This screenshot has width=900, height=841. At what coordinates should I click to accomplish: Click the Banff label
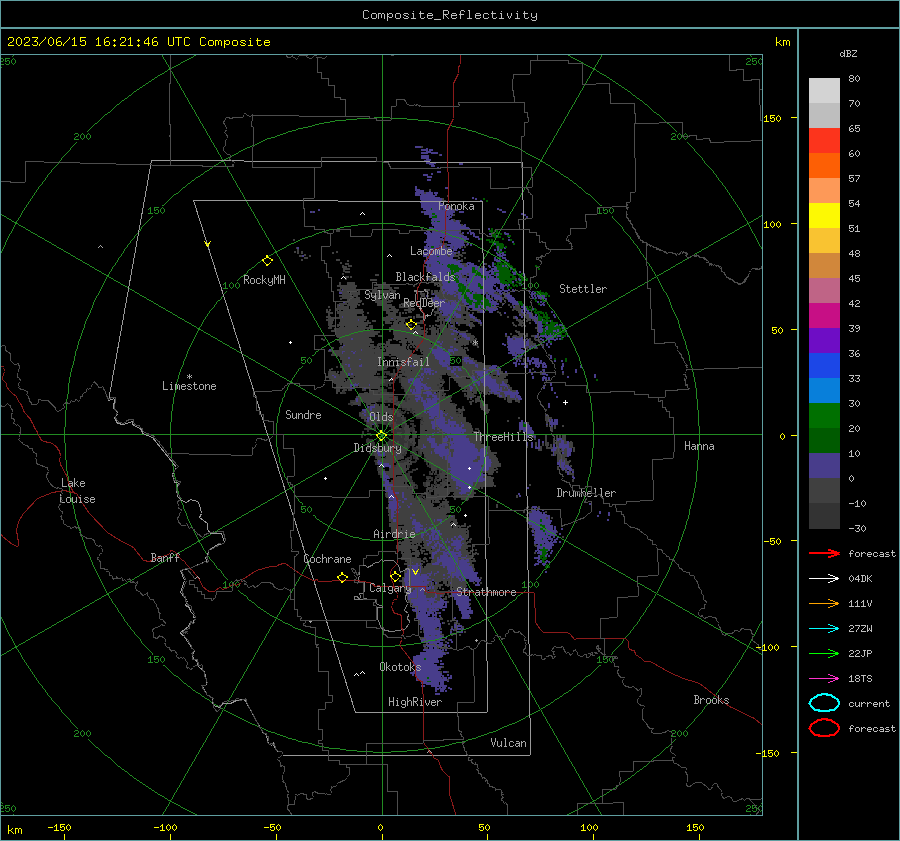pos(165,557)
